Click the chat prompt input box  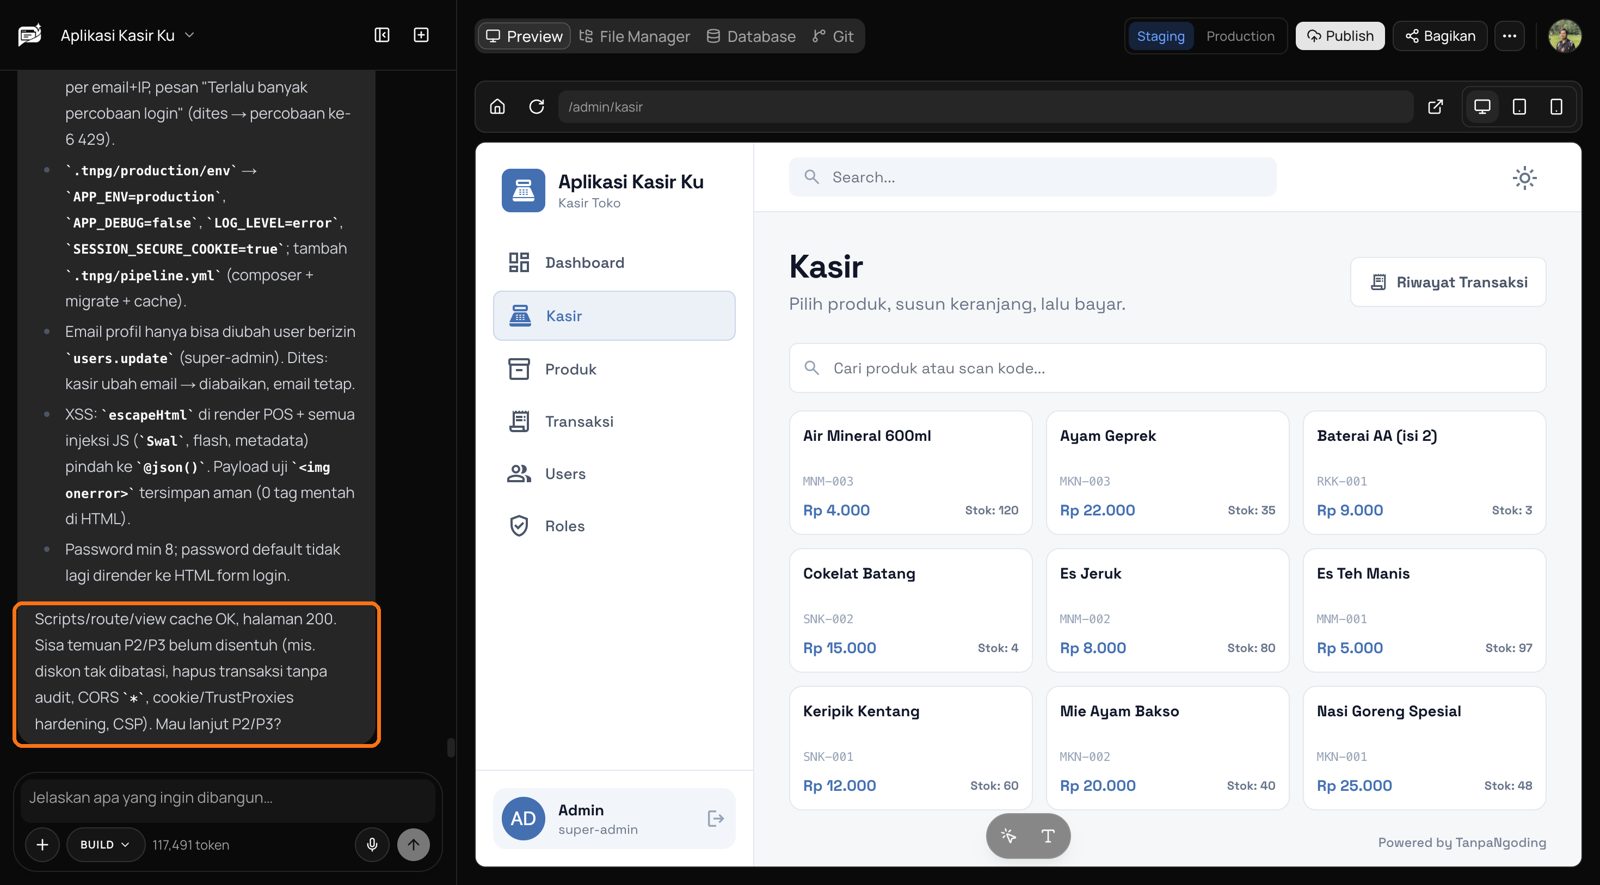coord(228,798)
